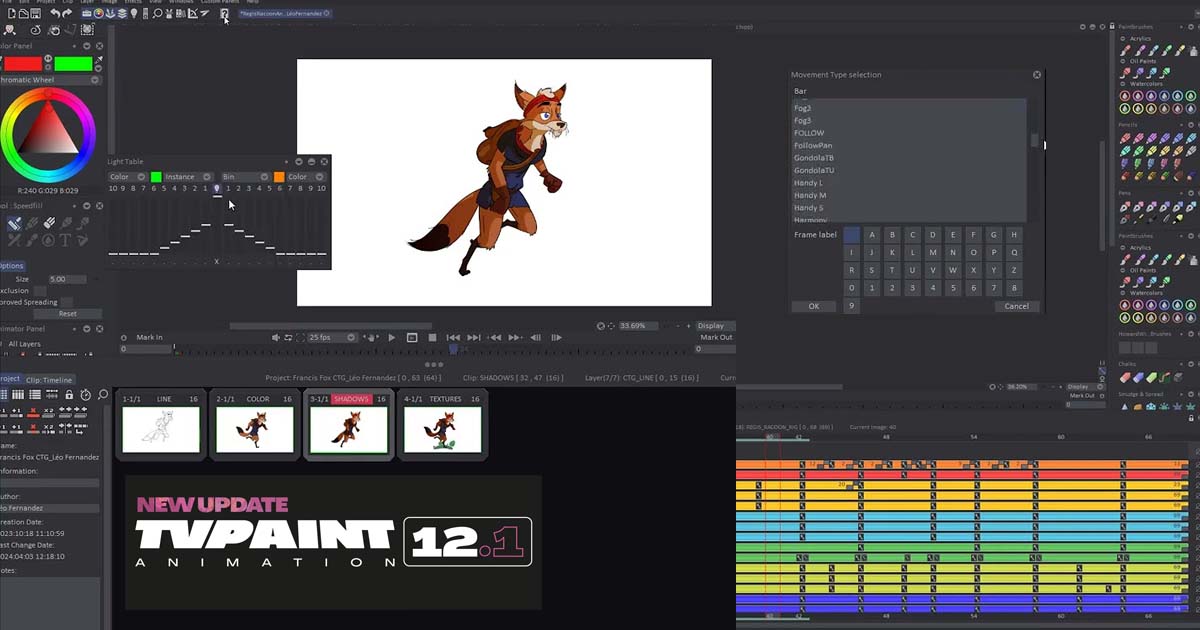Click the Reset button in tool options

[67, 313]
